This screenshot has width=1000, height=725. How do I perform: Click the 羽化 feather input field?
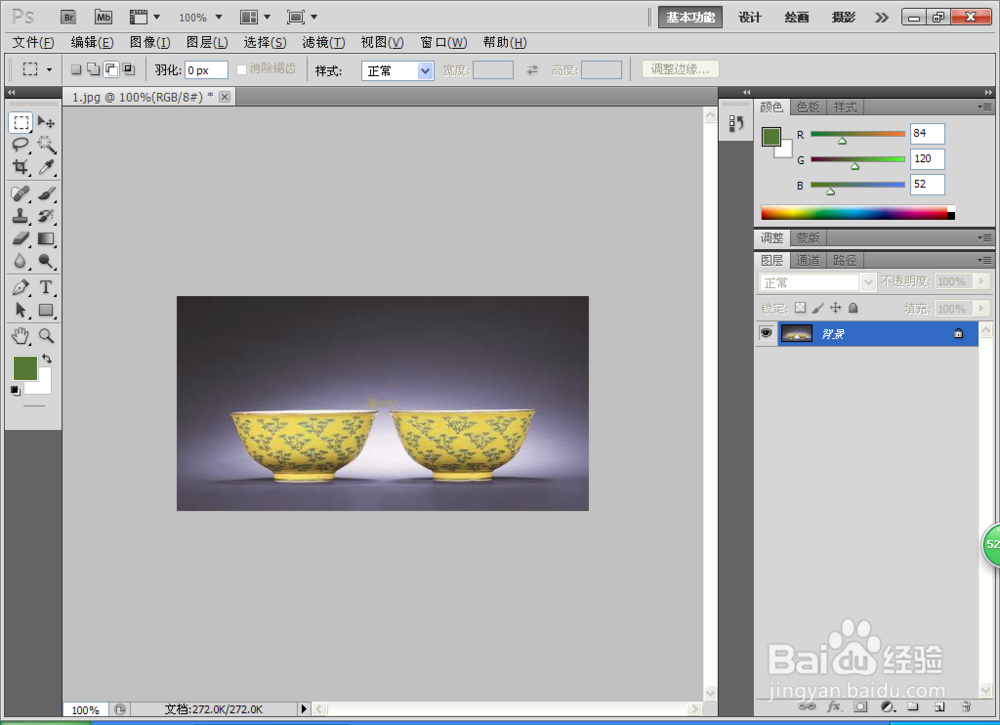click(x=206, y=70)
